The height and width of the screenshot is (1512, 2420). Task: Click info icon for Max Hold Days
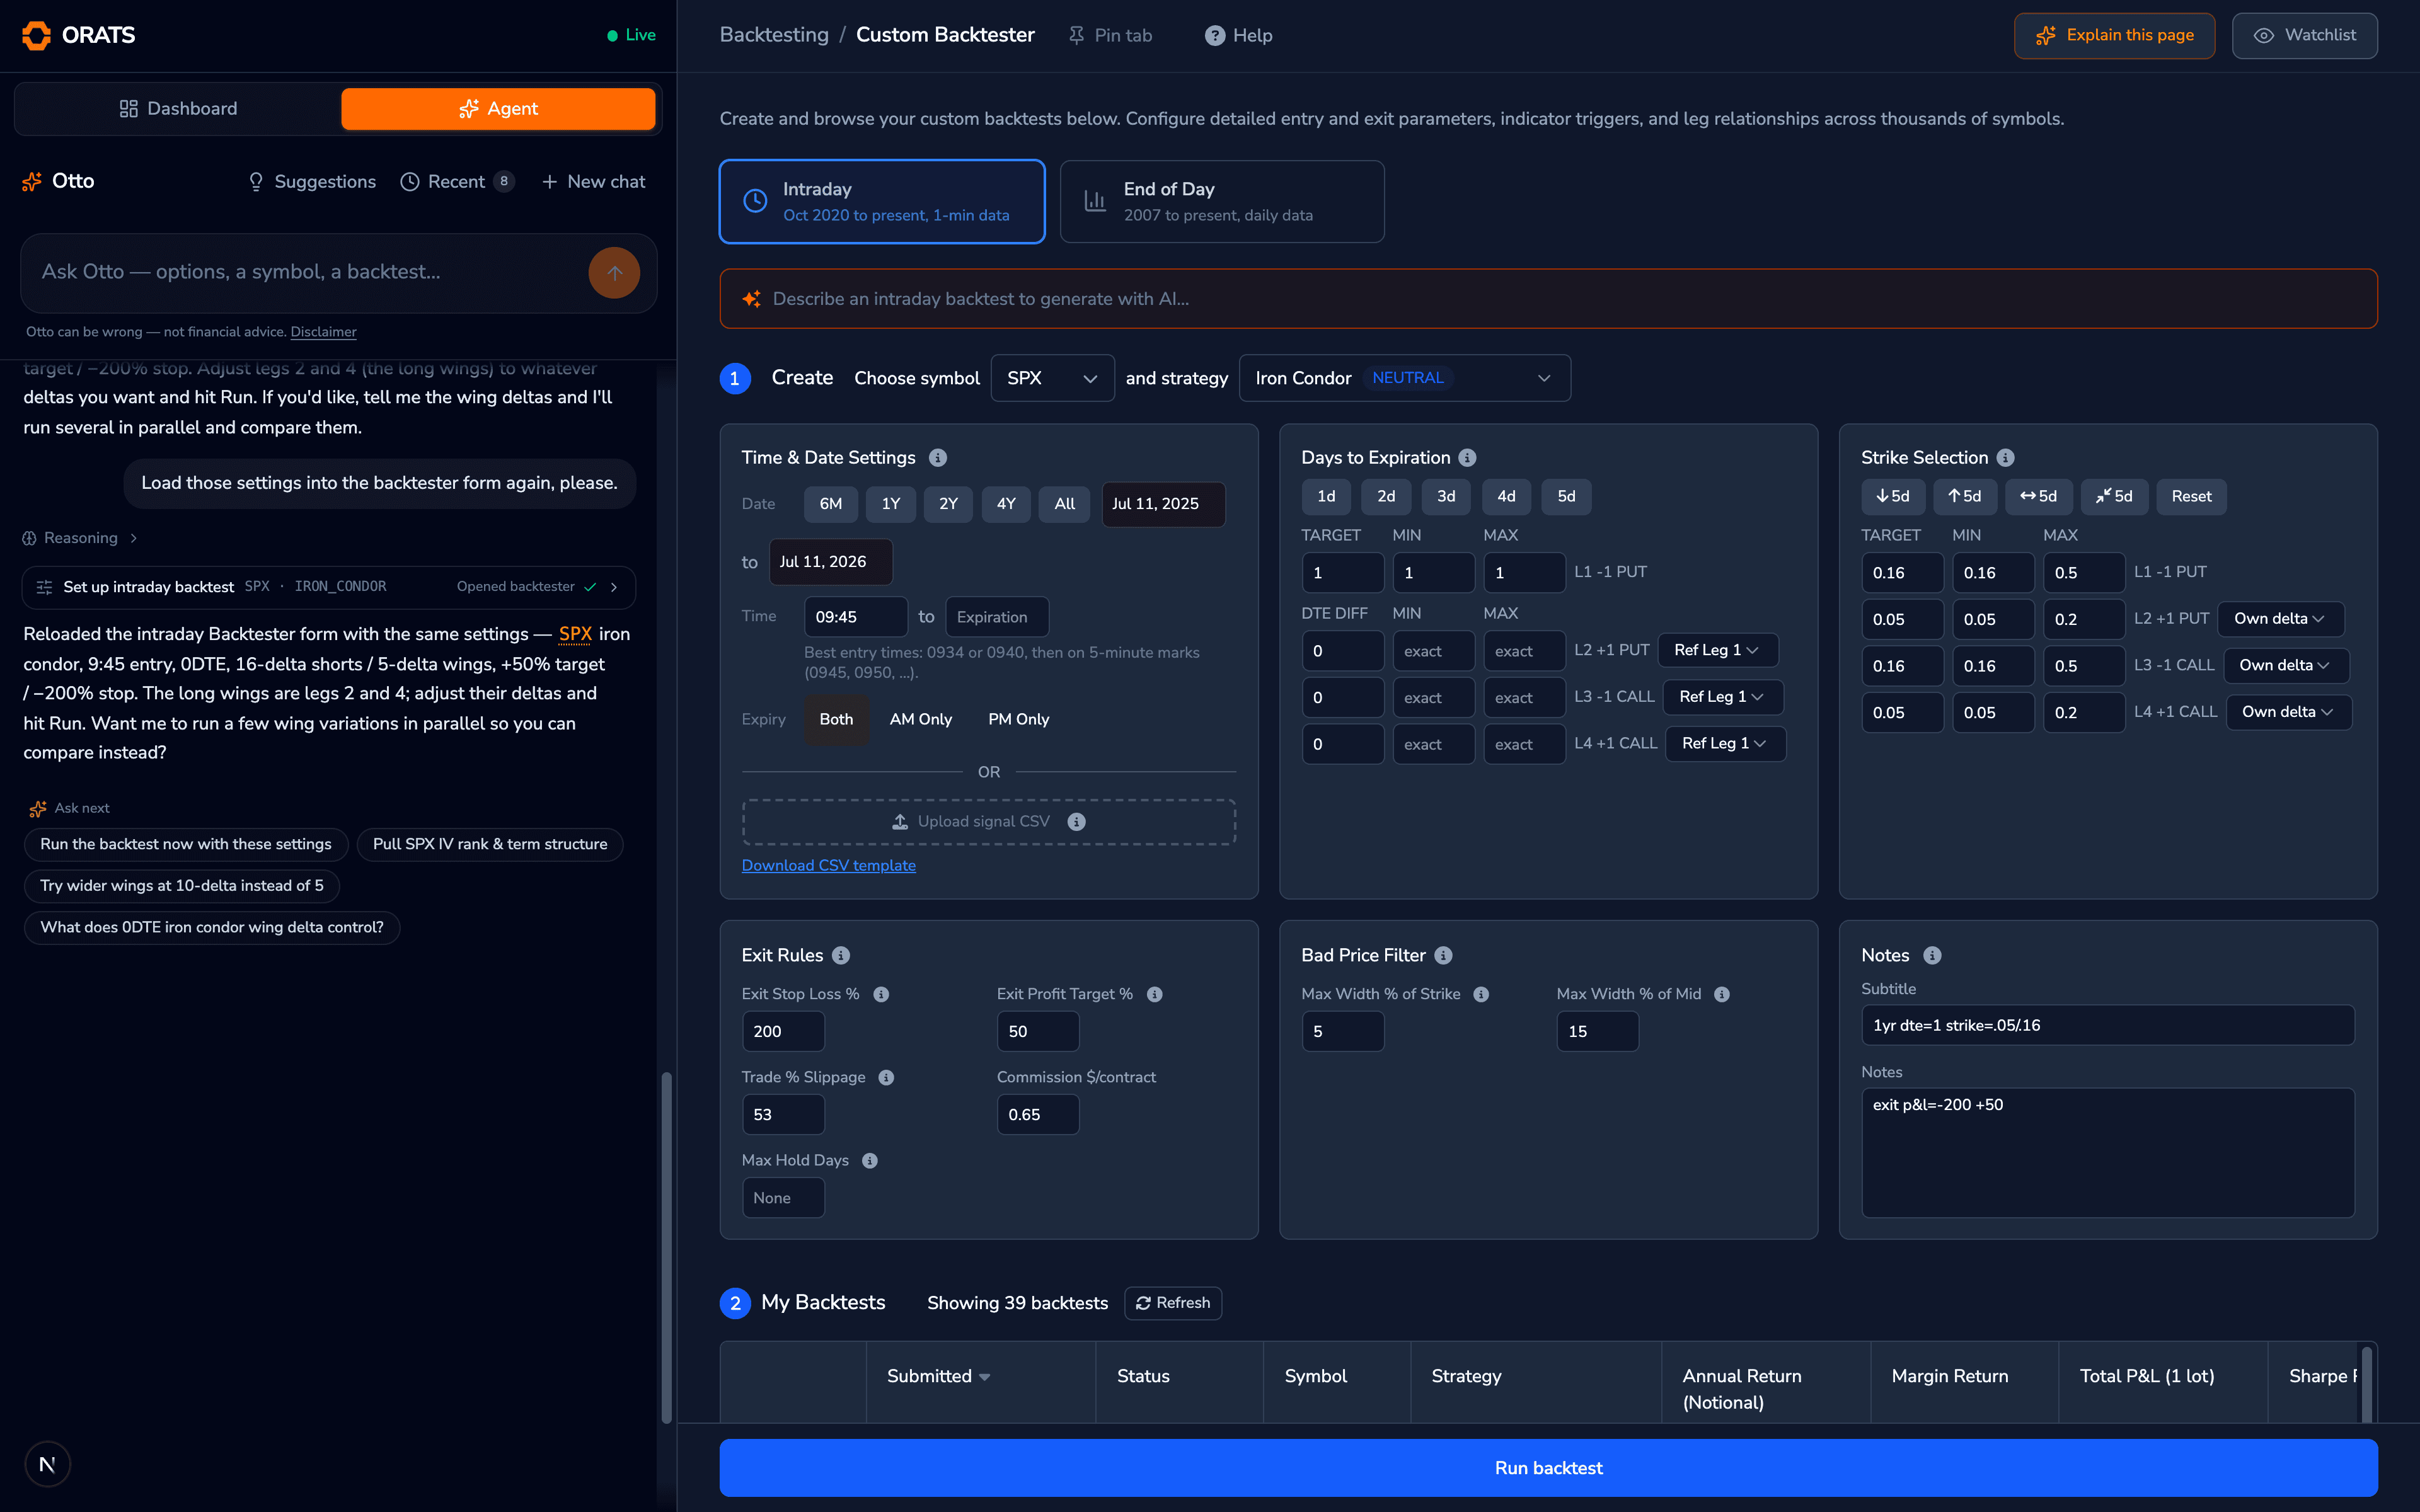click(870, 1160)
